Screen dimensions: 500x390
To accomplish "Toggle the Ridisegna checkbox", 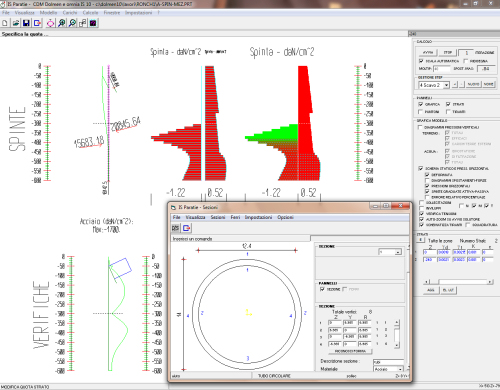I will tap(466, 61).
